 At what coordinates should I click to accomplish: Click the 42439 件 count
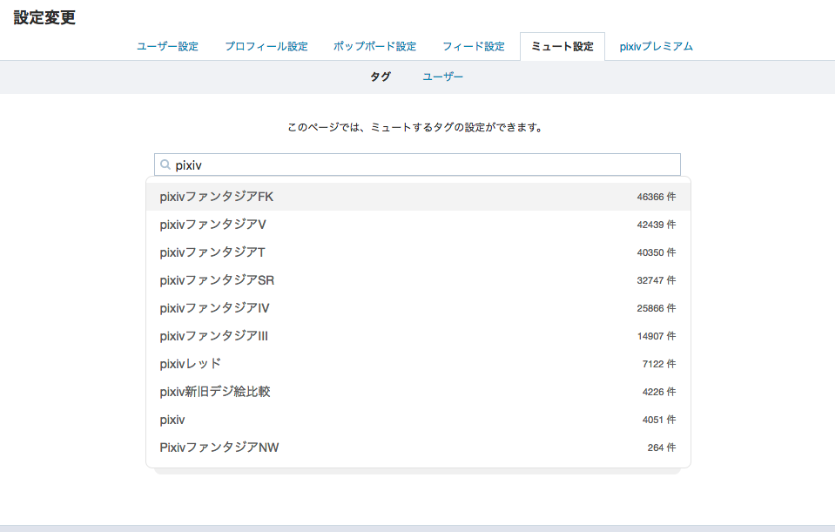[x=656, y=225]
